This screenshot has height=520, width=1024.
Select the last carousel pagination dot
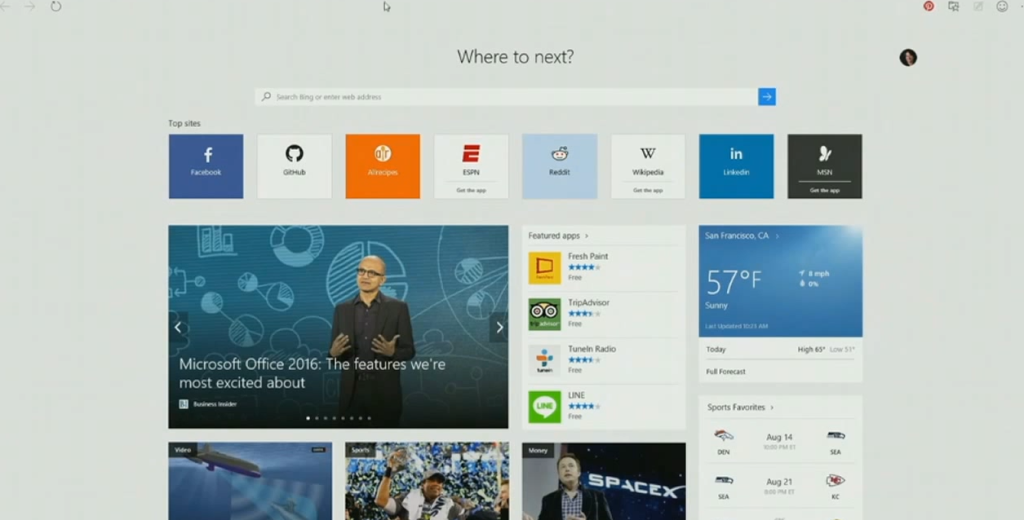click(x=369, y=418)
